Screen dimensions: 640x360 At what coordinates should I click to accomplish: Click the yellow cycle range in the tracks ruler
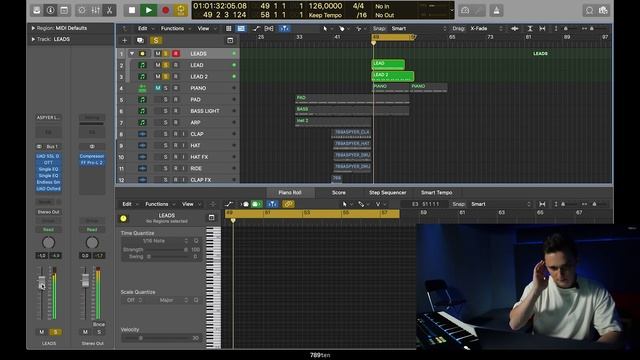point(392,37)
